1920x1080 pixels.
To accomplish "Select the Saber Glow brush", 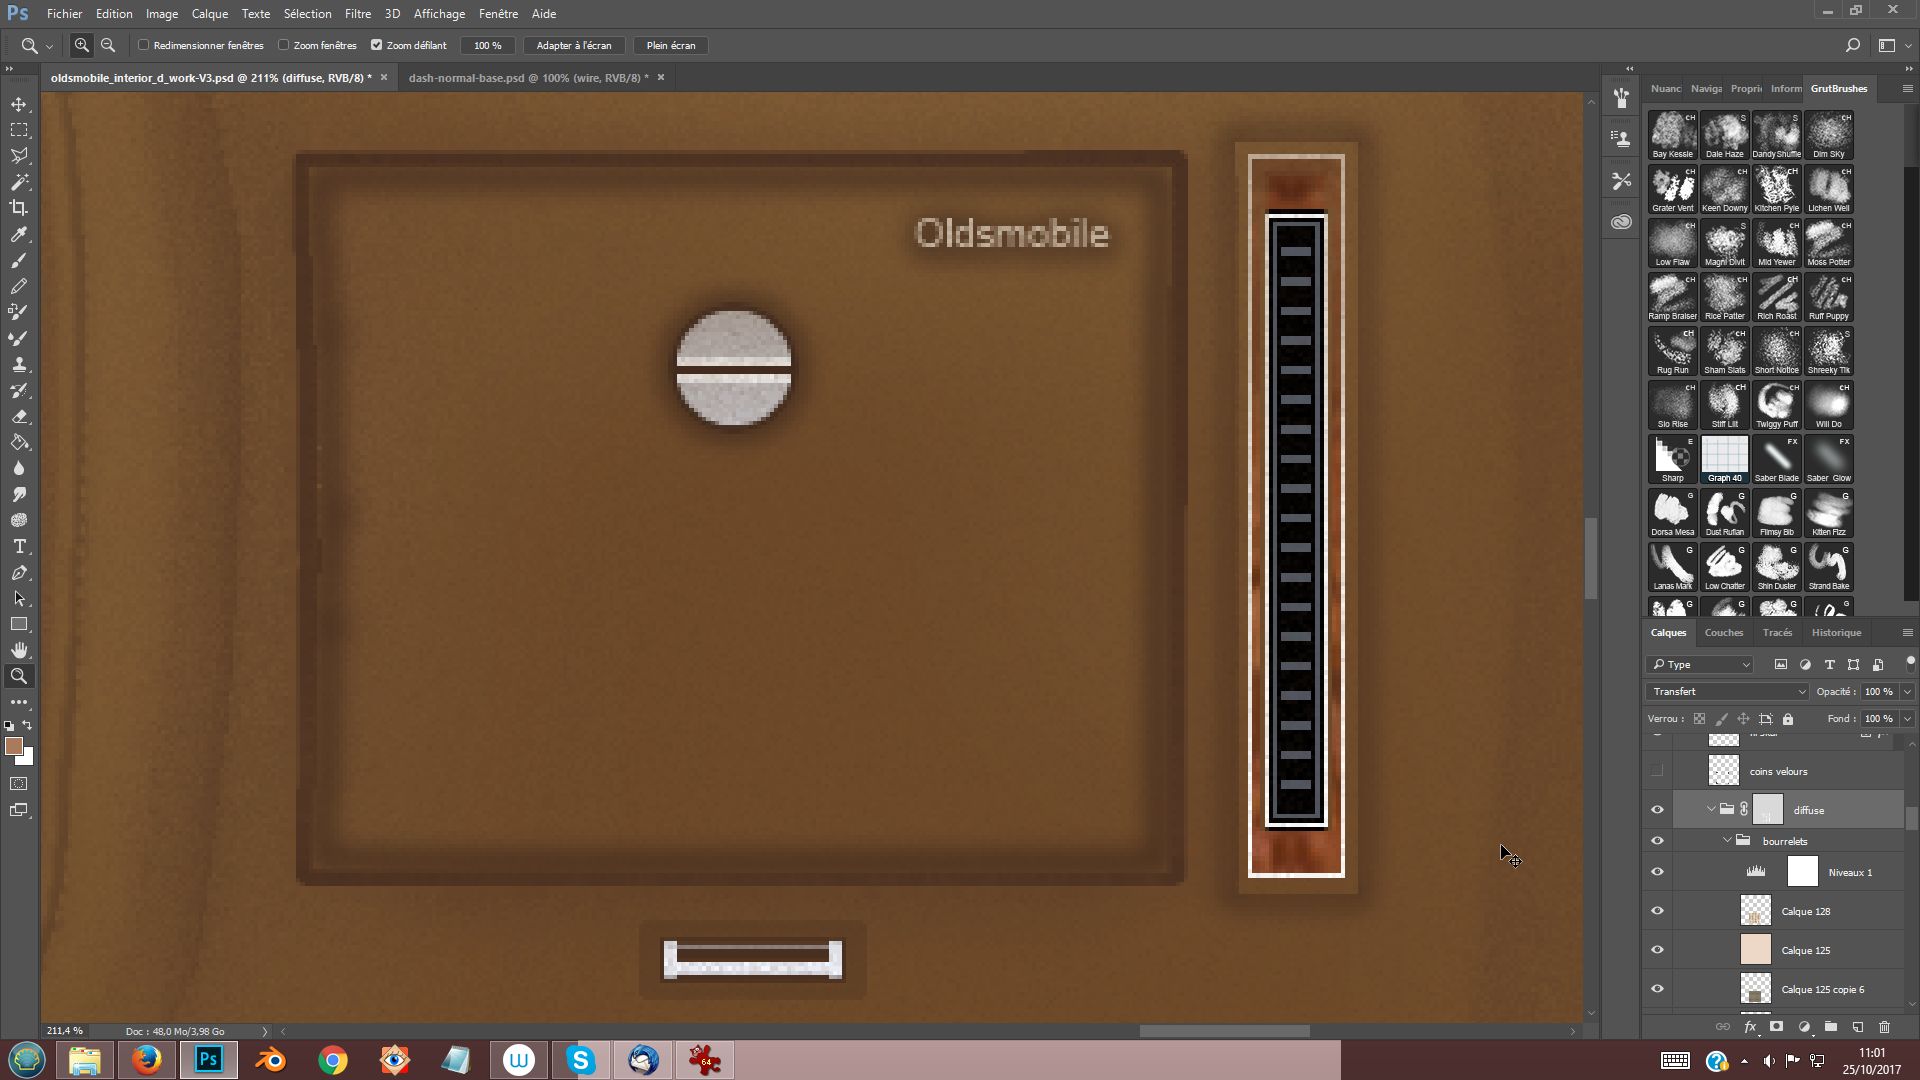I will click(x=1829, y=459).
